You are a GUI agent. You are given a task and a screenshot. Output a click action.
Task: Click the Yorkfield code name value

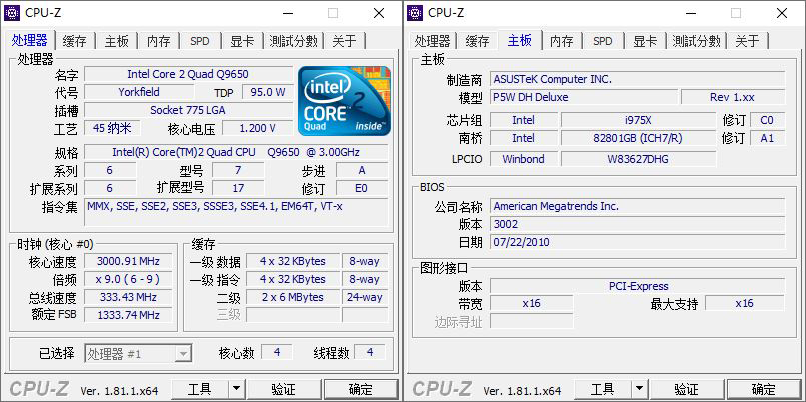click(139, 92)
